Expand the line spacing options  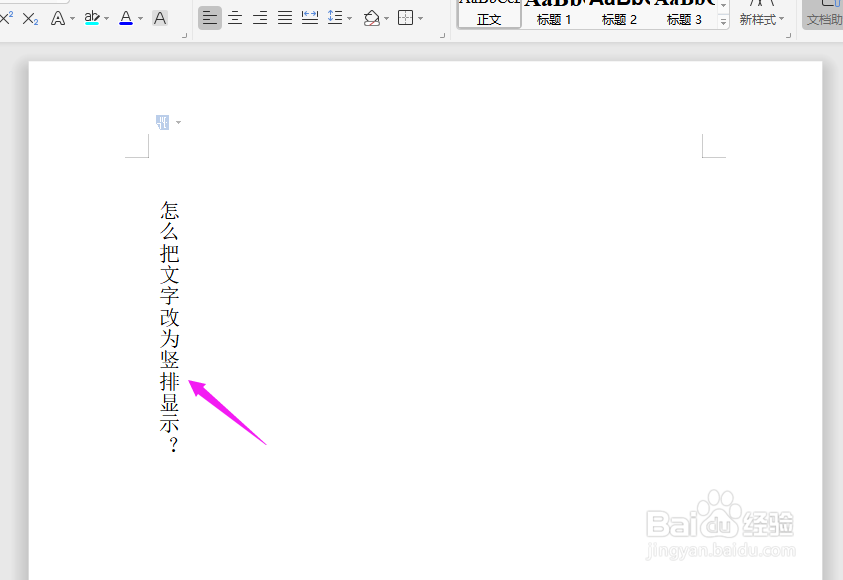[x=348, y=17]
